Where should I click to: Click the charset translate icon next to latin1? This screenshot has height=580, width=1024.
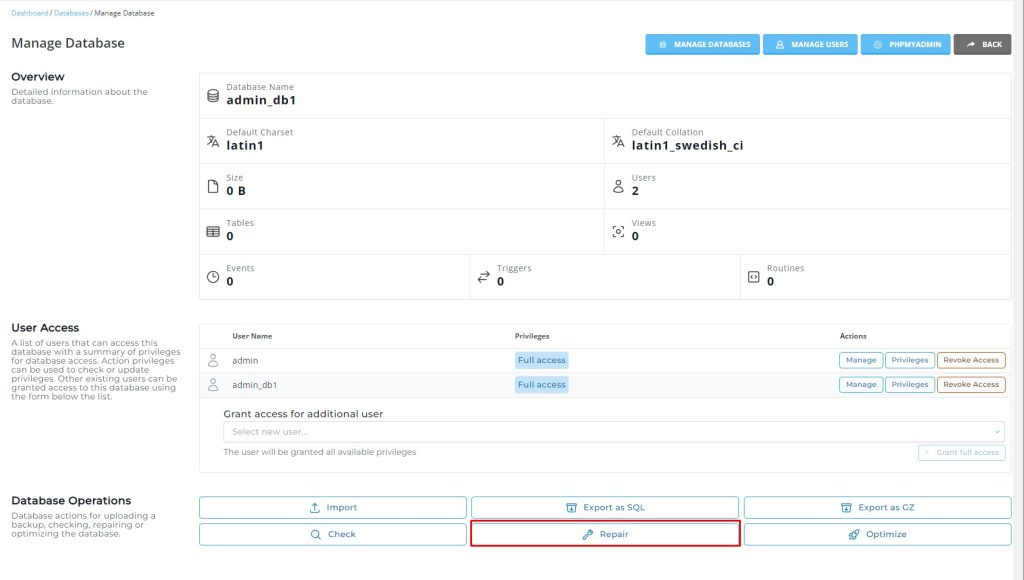pos(213,140)
